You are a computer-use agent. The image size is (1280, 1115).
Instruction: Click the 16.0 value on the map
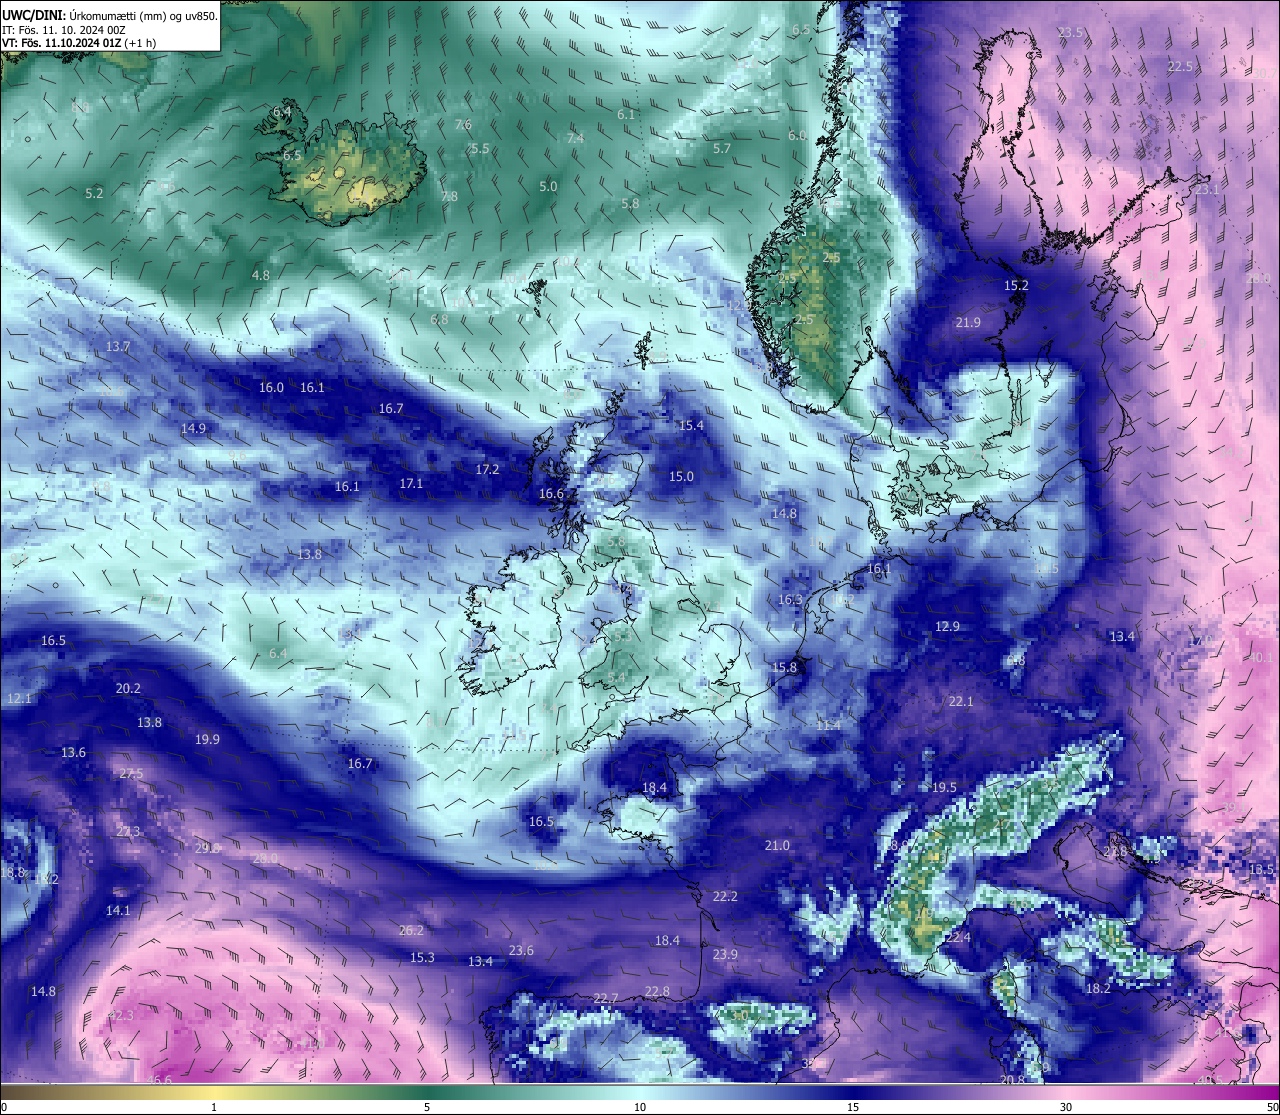pos(271,387)
